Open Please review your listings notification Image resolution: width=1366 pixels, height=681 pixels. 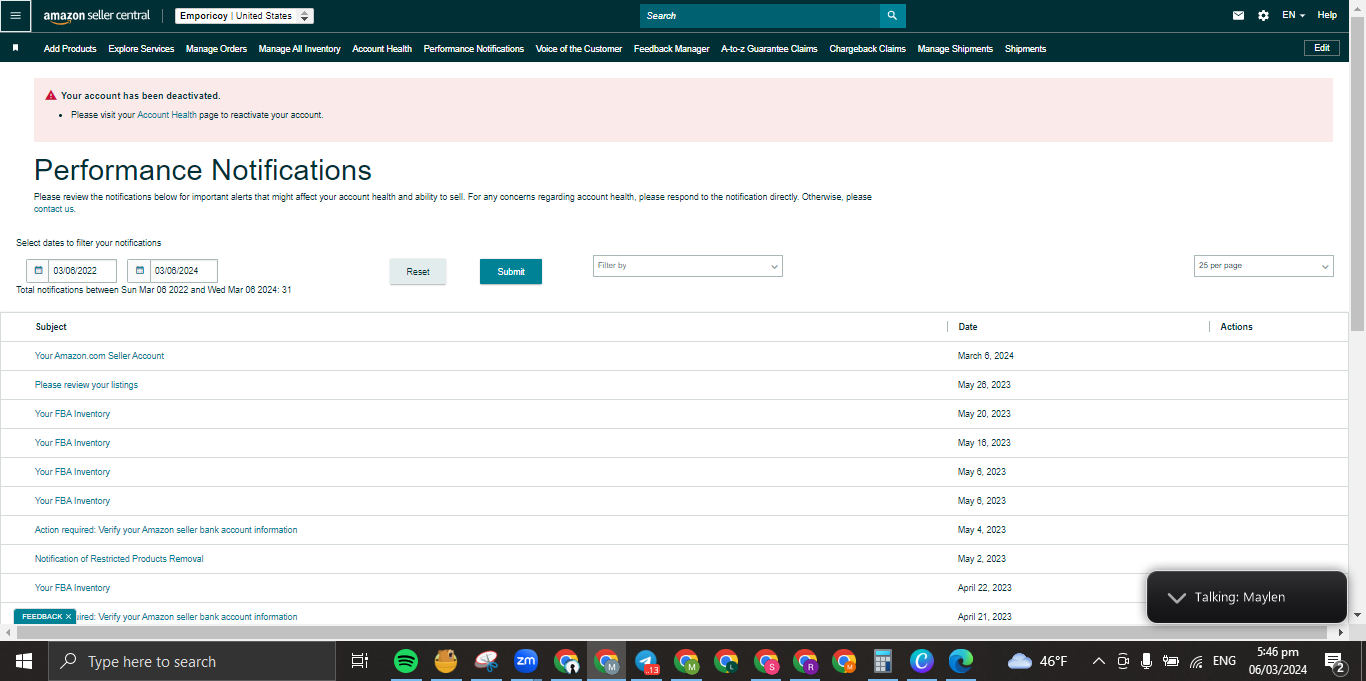click(x=86, y=385)
